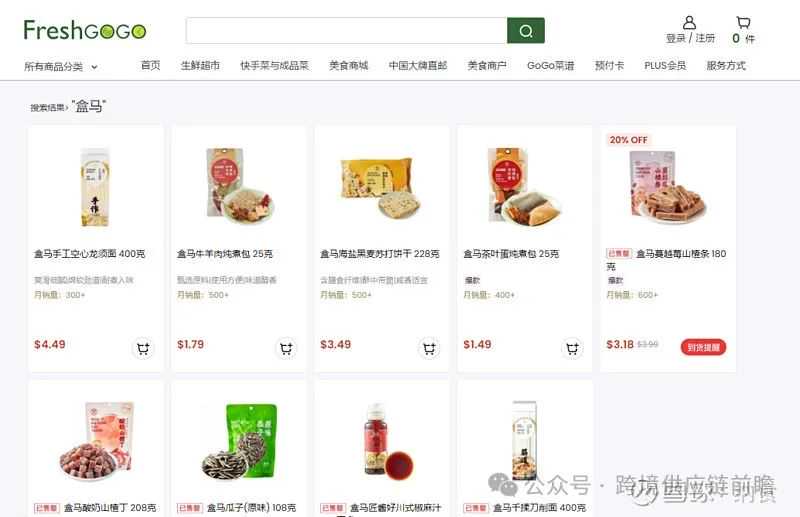Add 盒马海盐黑麦苏打饼干 to cart
800x517 pixels.
pyautogui.click(x=429, y=348)
